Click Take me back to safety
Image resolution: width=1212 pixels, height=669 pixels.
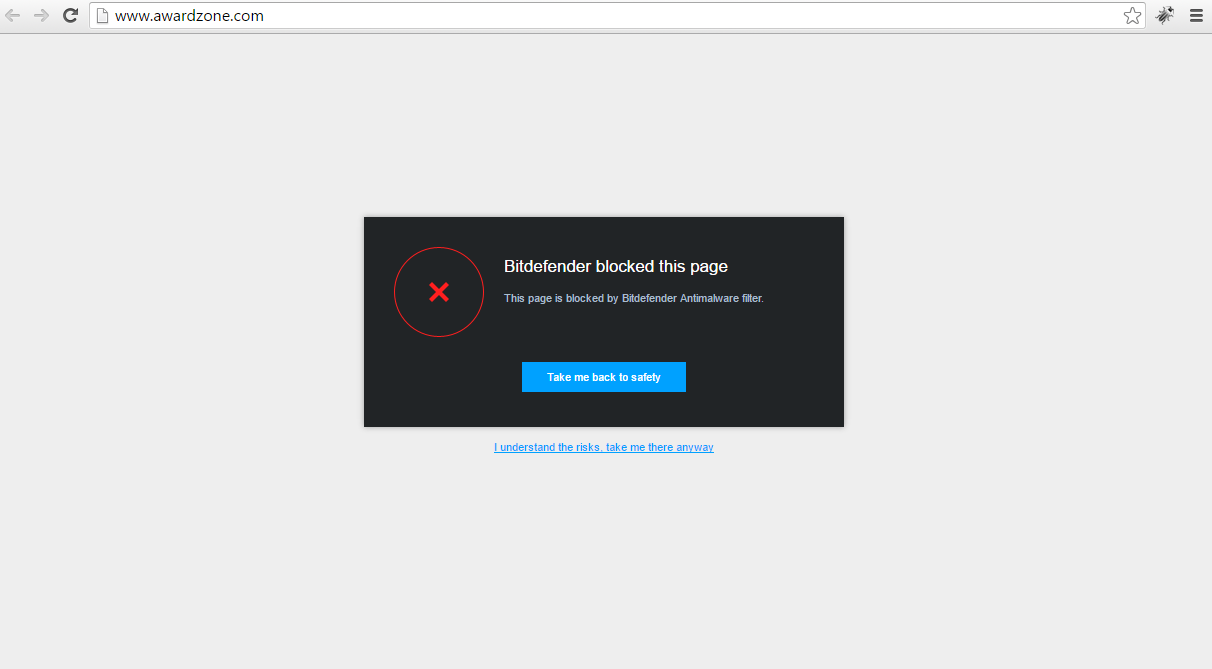tap(604, 377)
